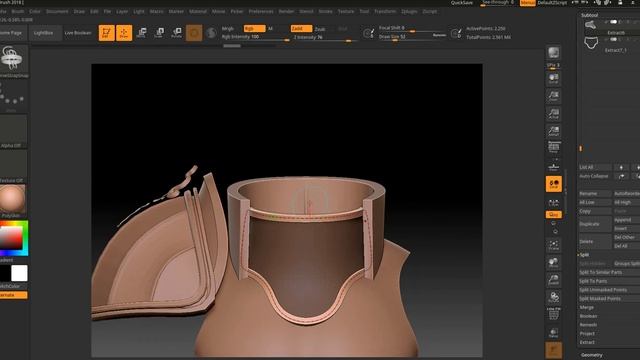The height and width of the screenshot is (360, 640).
Task: Expand the Extract section
Action: tap(587, 342)
